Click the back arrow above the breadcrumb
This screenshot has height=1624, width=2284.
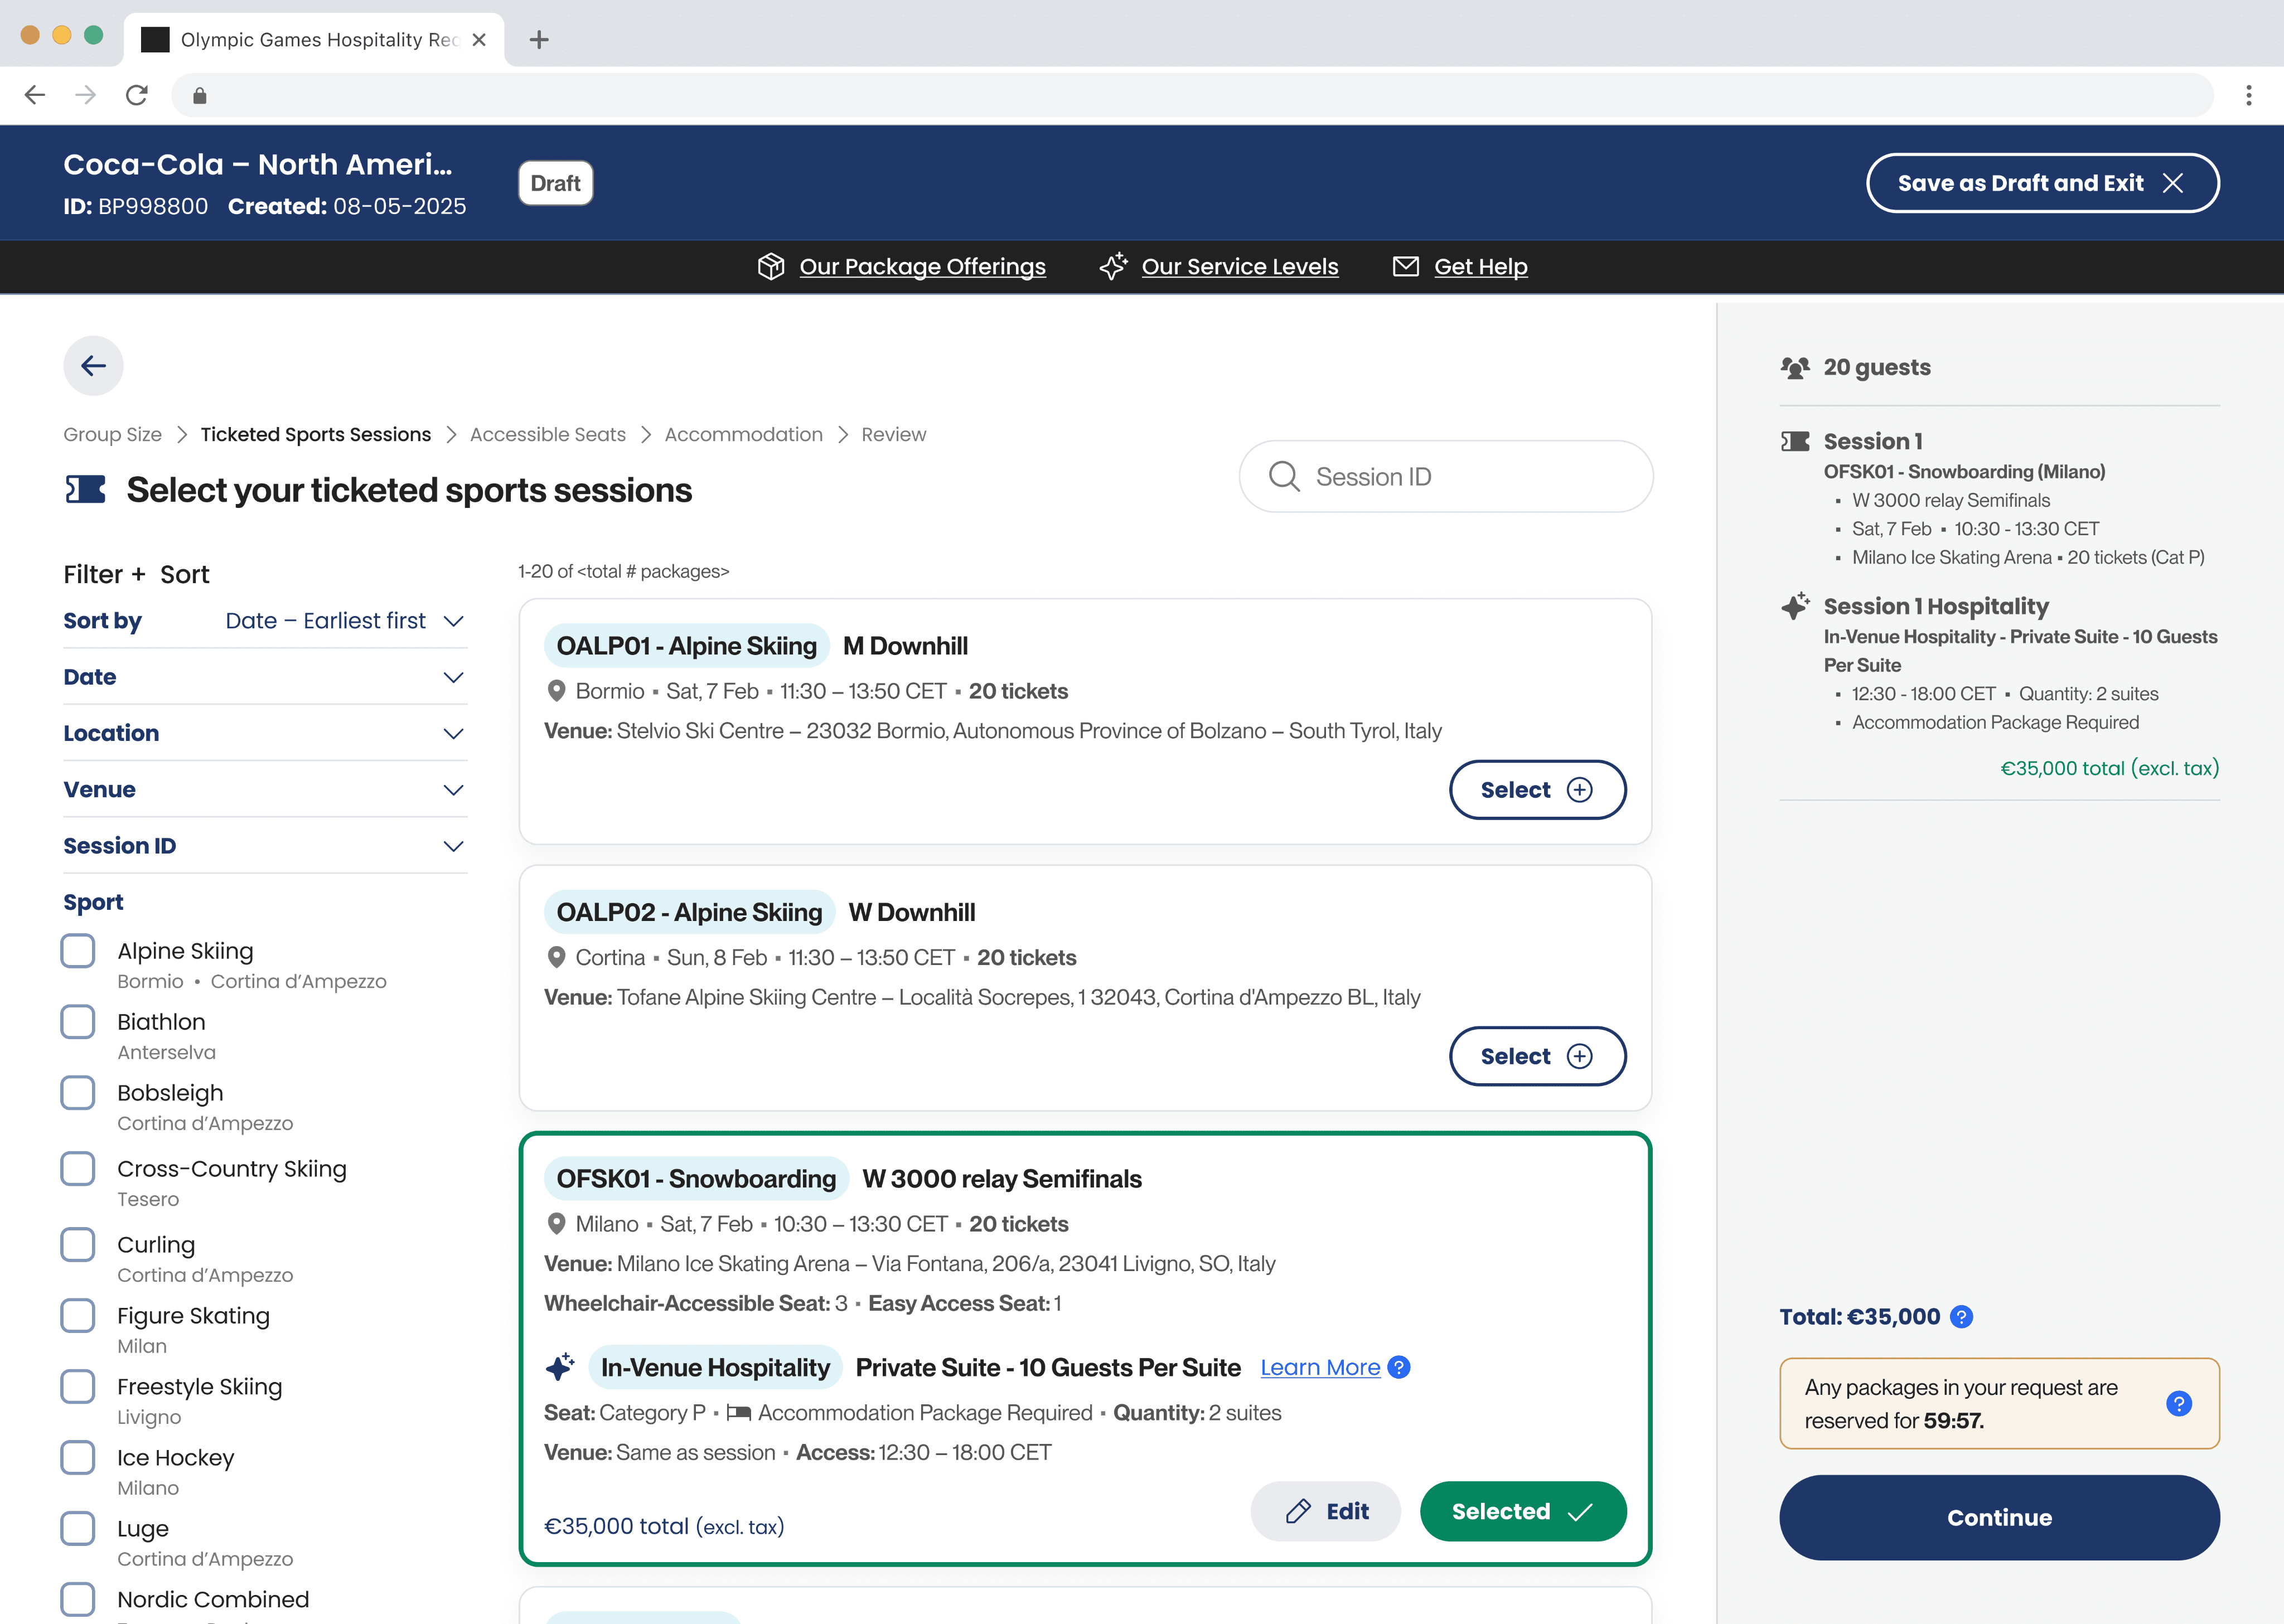(x=93, y=366)
